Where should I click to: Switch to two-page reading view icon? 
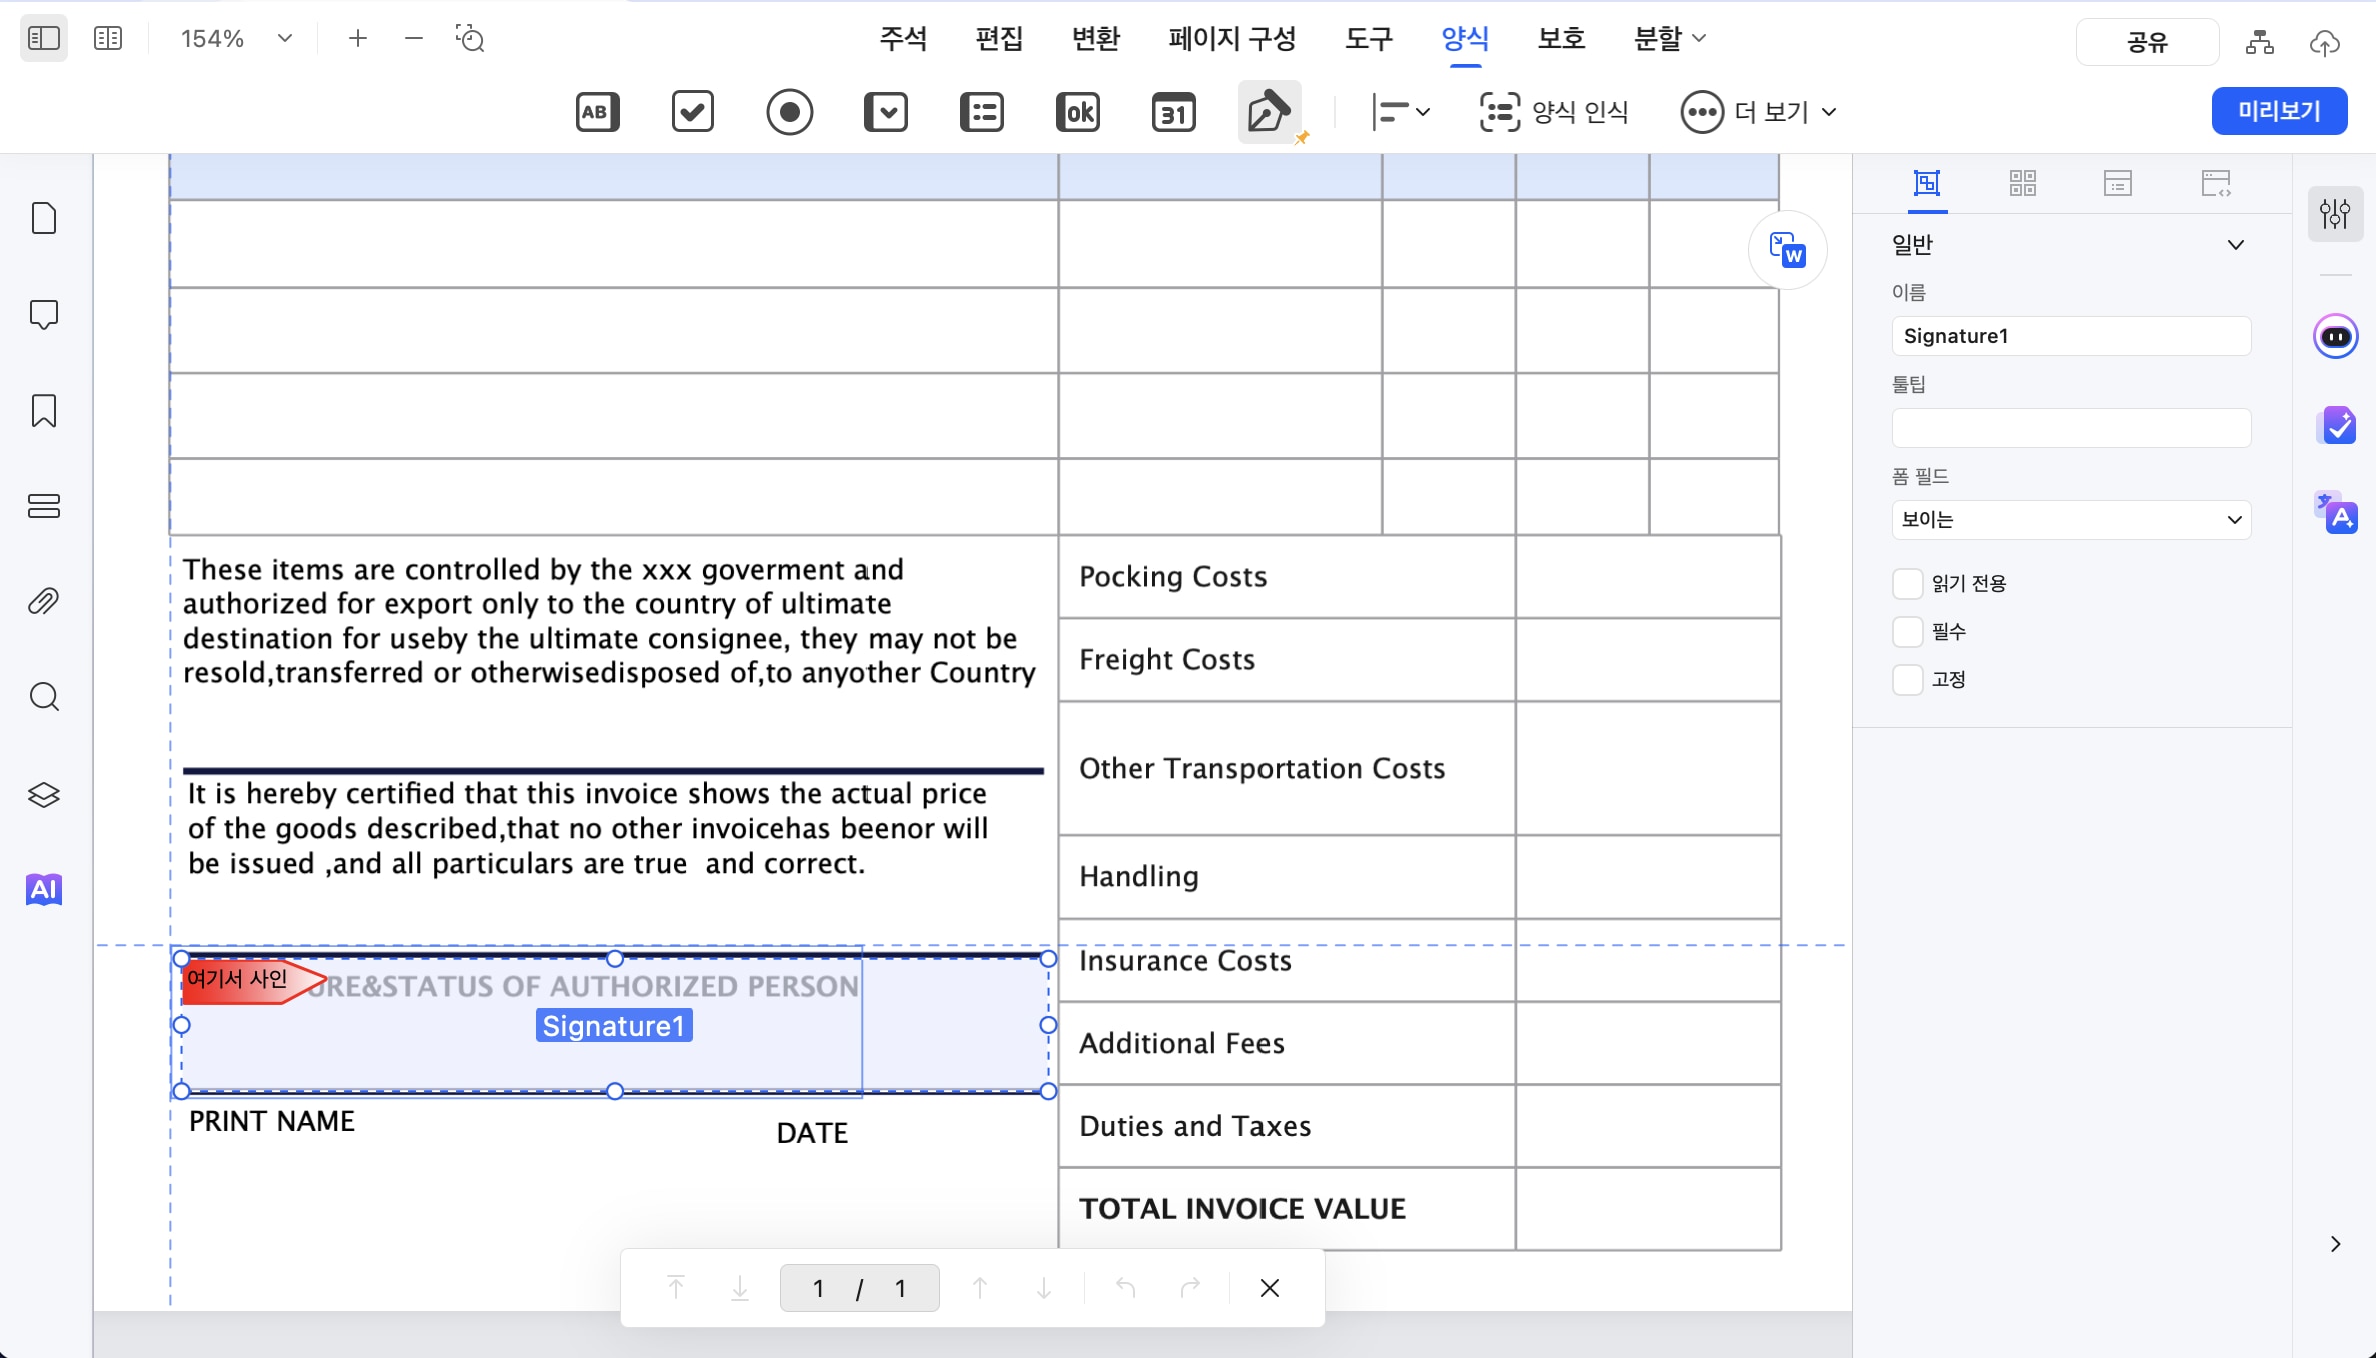tap(108, 39)
